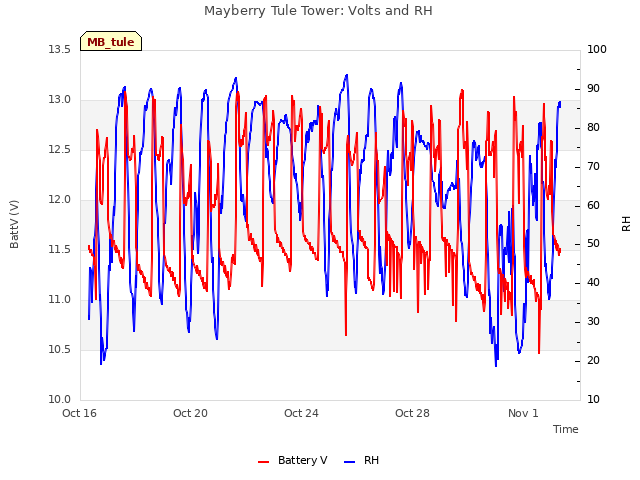The image size is (640, 480).
Task: Click the 'Oct 28' x-axis tick label
Action: pyautogui.click(x=412, y=413)
